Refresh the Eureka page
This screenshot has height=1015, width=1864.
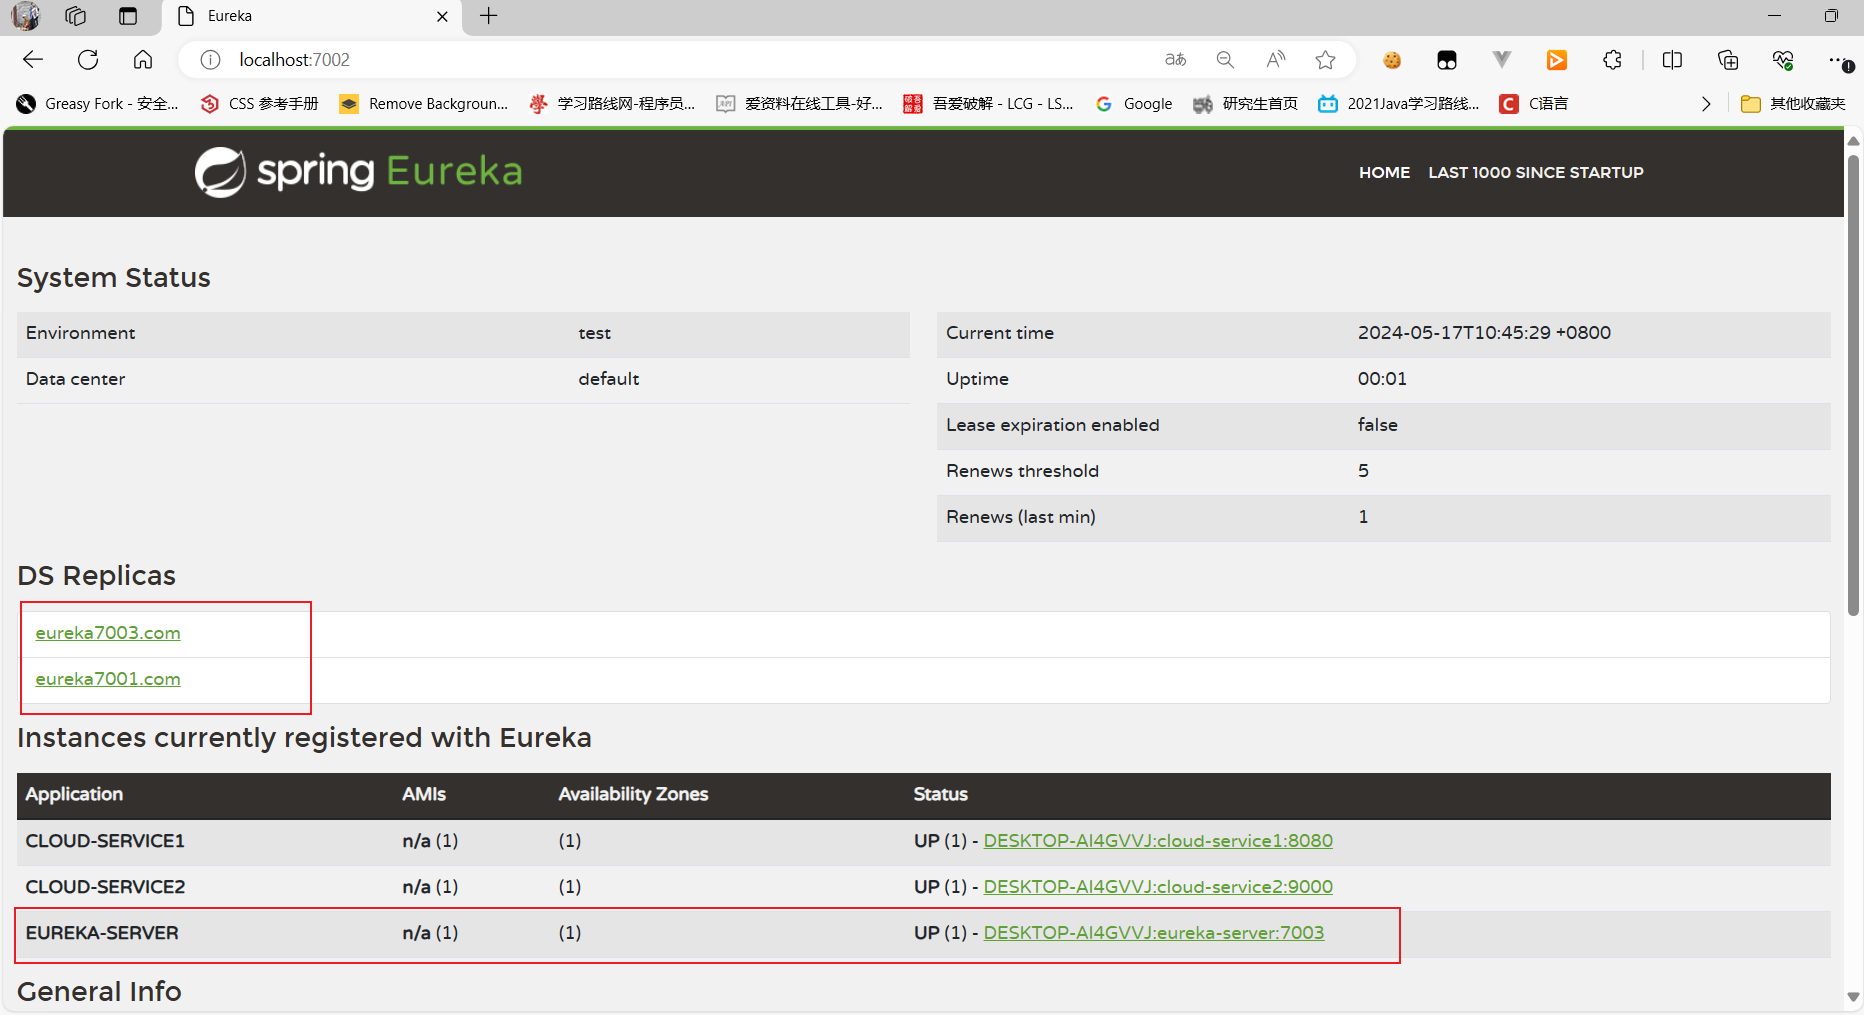coord(88,60)
